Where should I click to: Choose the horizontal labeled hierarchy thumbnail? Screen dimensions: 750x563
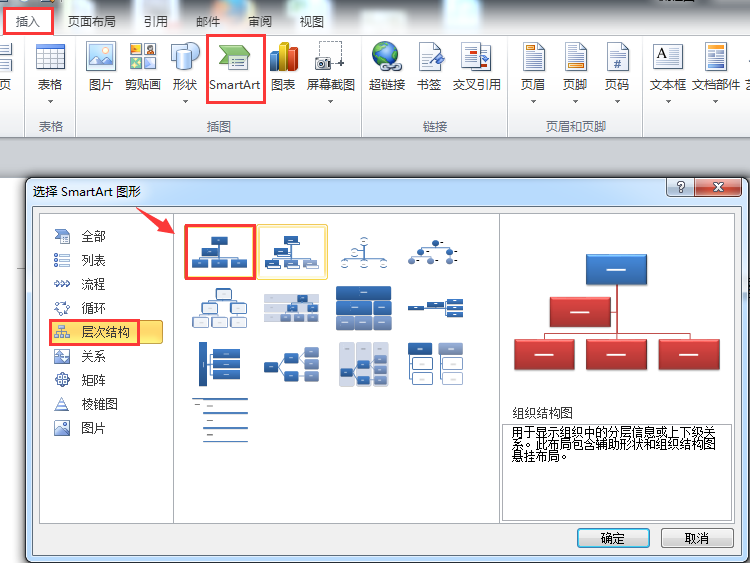(364, 364)
